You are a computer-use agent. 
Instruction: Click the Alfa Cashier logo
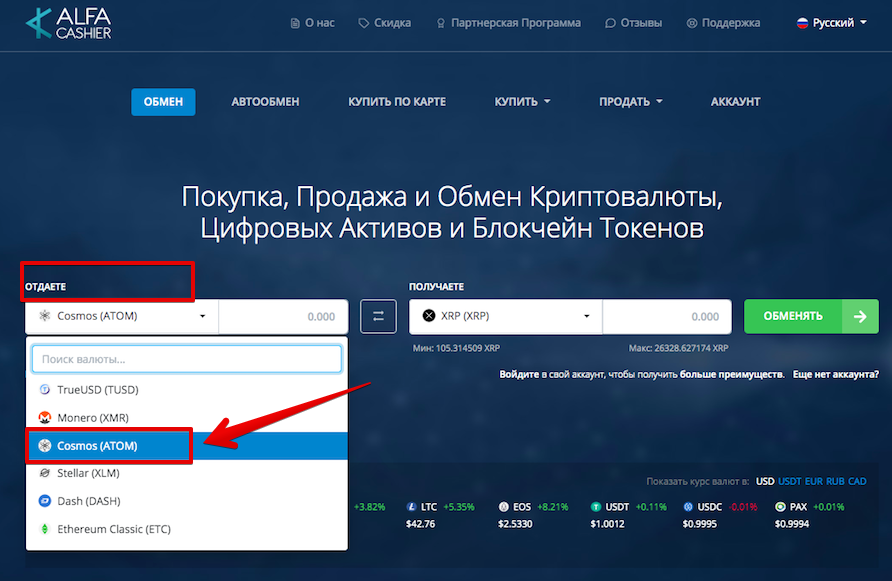(68, 23)
